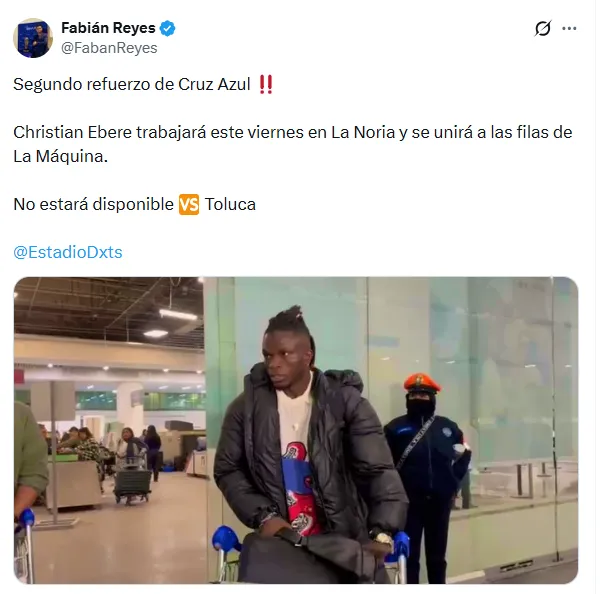Open Fabián Reyes profile avatar
The width and height of the screenshot is (600, 594).
[x=33, y=38]
